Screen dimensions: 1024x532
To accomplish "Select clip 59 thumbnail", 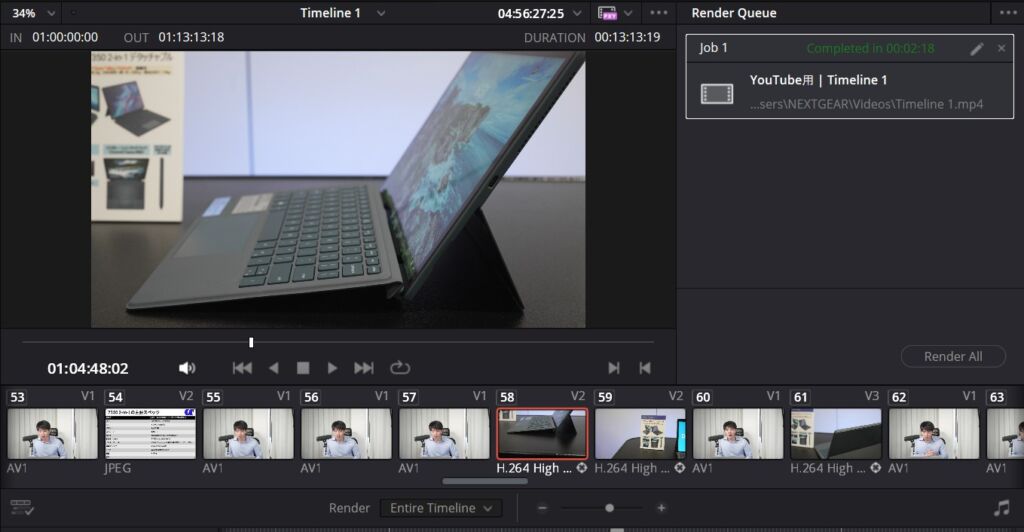I will point(640,433).
